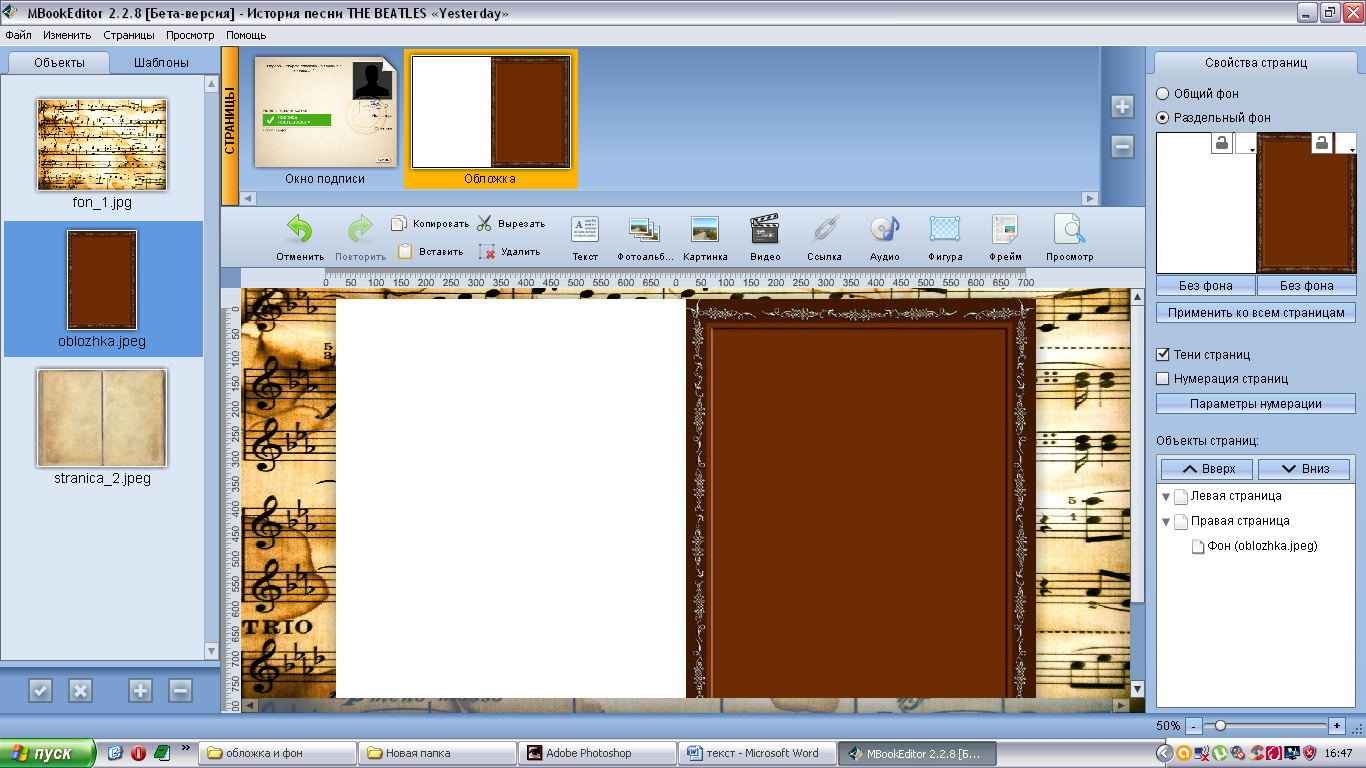Open the пуск Start menu
Viewport: 1366px width, 768px height.
click(x=48, y=753)
